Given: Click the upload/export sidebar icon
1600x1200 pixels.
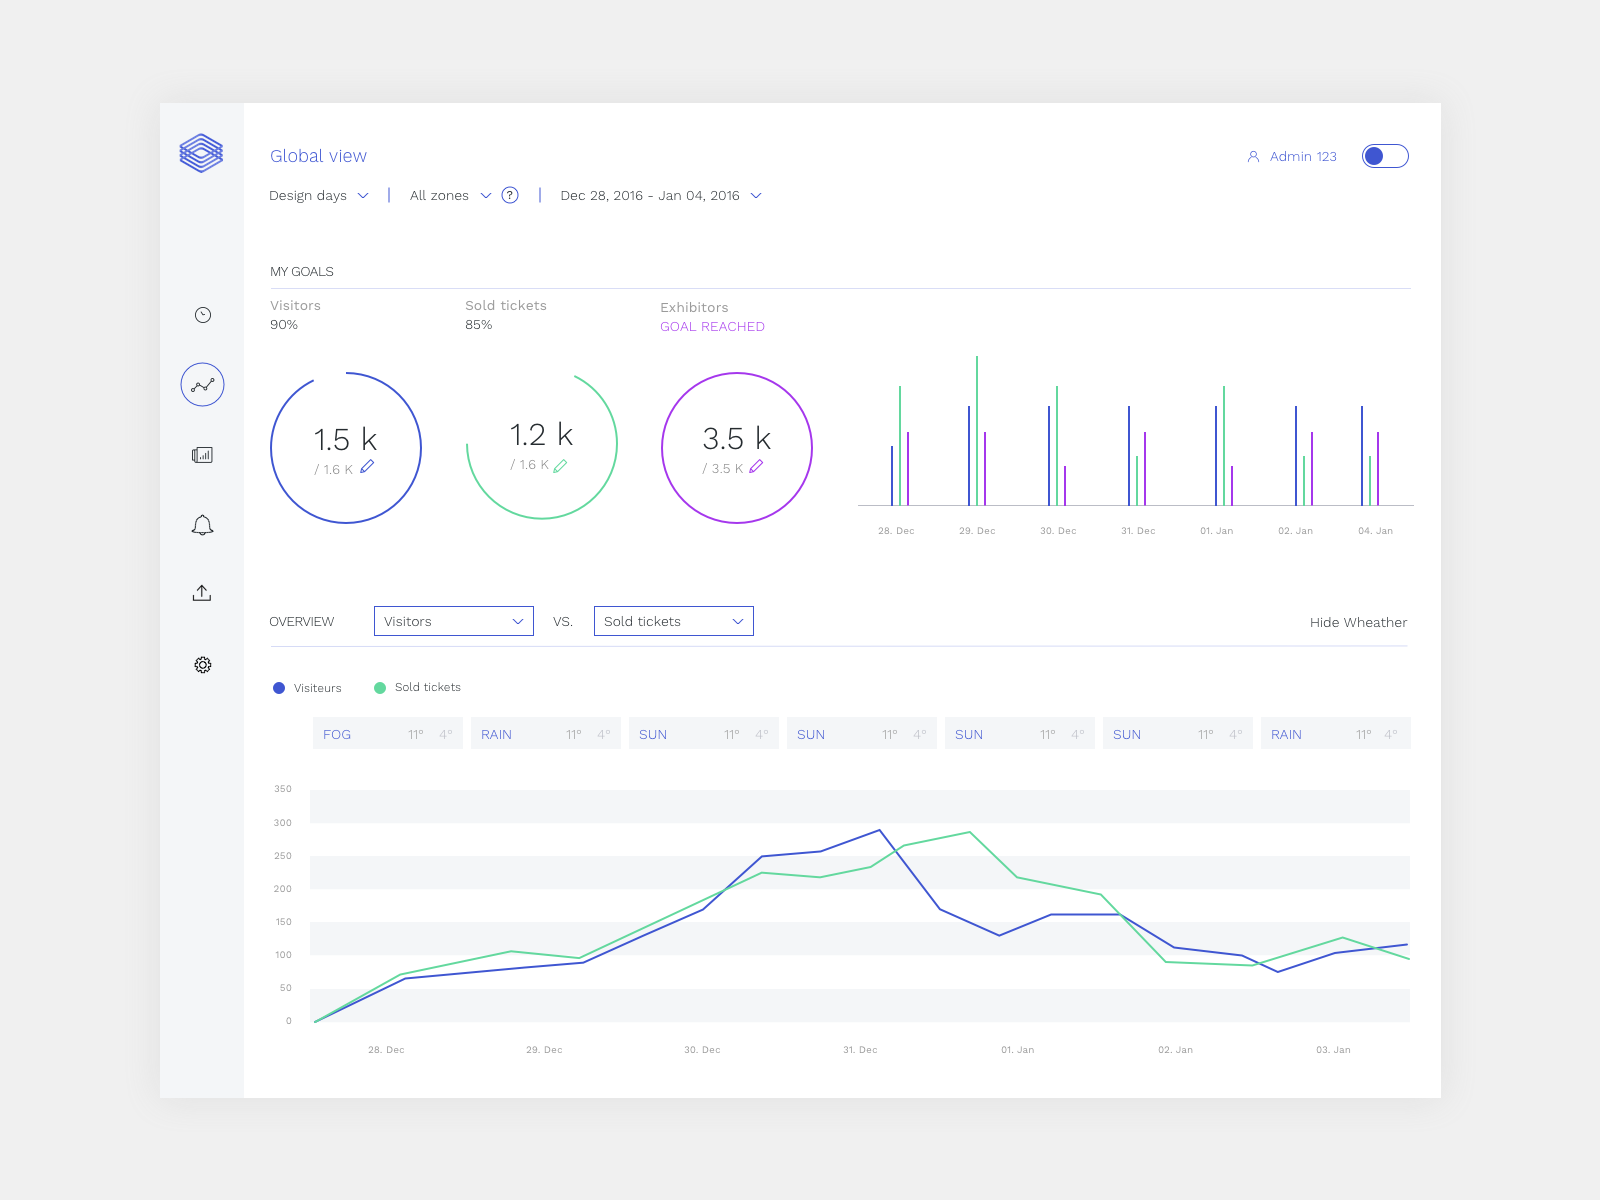Looking at the screenshot, I should pyautogui.click(x=202, y=593).
